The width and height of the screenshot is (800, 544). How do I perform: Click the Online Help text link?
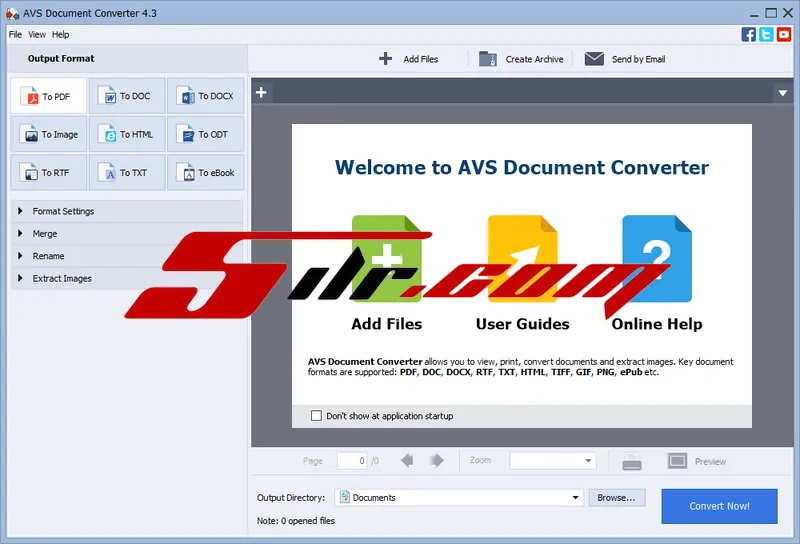tap(657, 324)
